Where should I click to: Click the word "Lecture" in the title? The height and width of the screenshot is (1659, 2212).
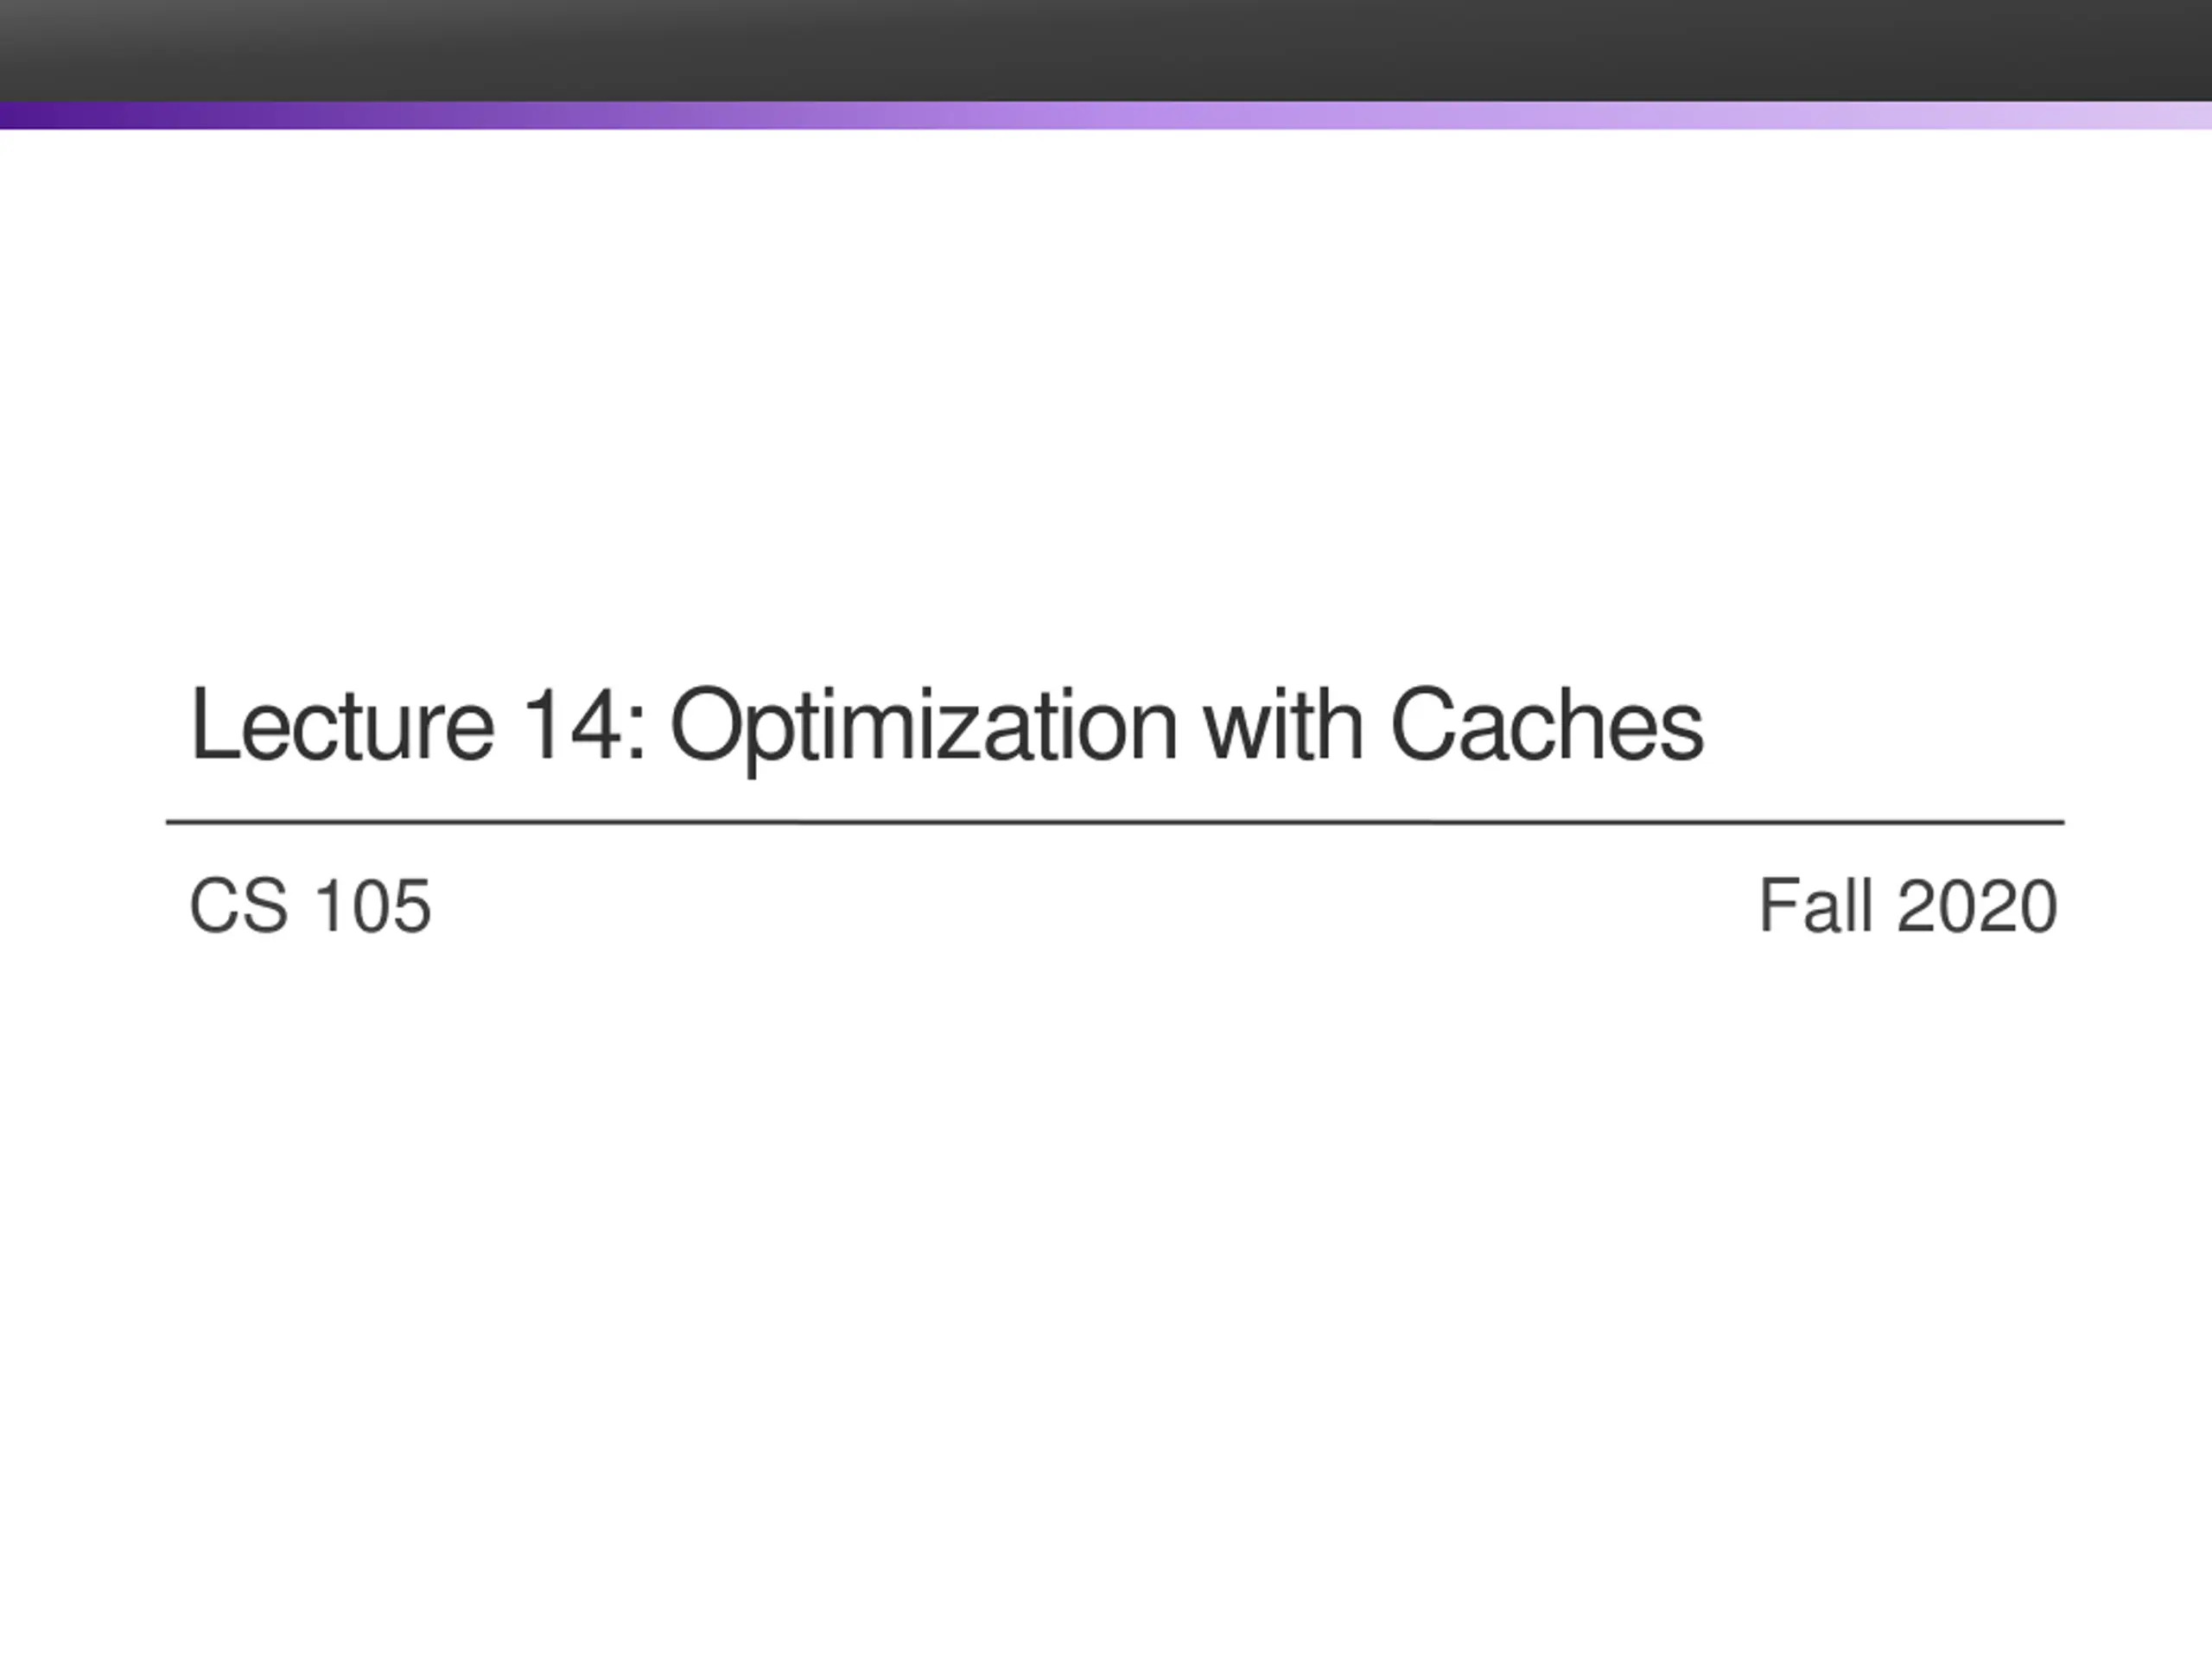pyautogui.click(x=342, y=725)
